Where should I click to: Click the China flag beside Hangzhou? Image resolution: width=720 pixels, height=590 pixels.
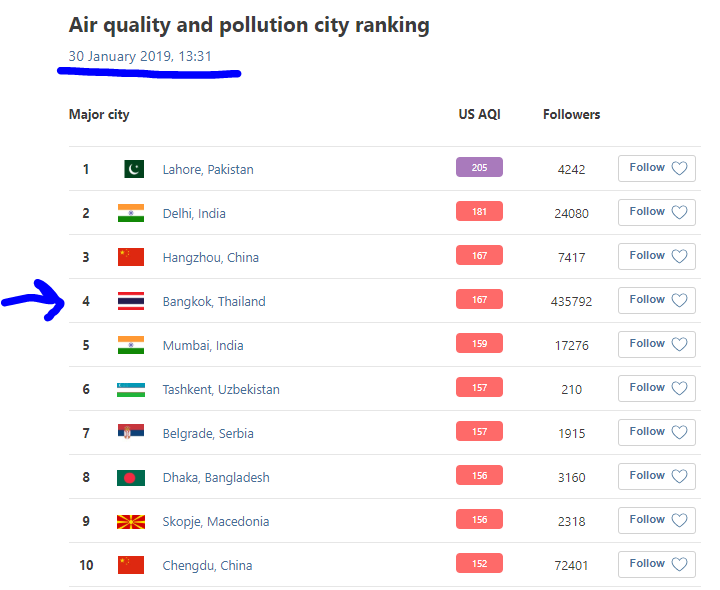(x=131, y=257)
